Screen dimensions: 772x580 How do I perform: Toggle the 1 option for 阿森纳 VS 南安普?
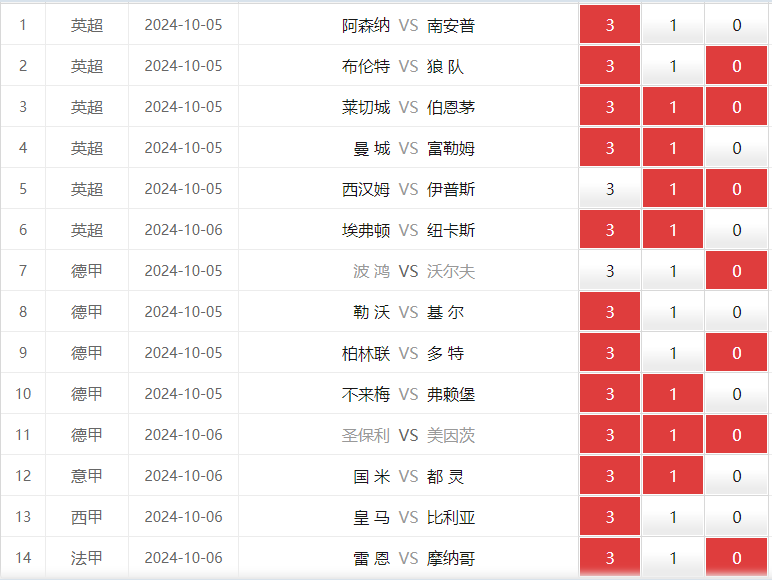(x=673, y=25)
